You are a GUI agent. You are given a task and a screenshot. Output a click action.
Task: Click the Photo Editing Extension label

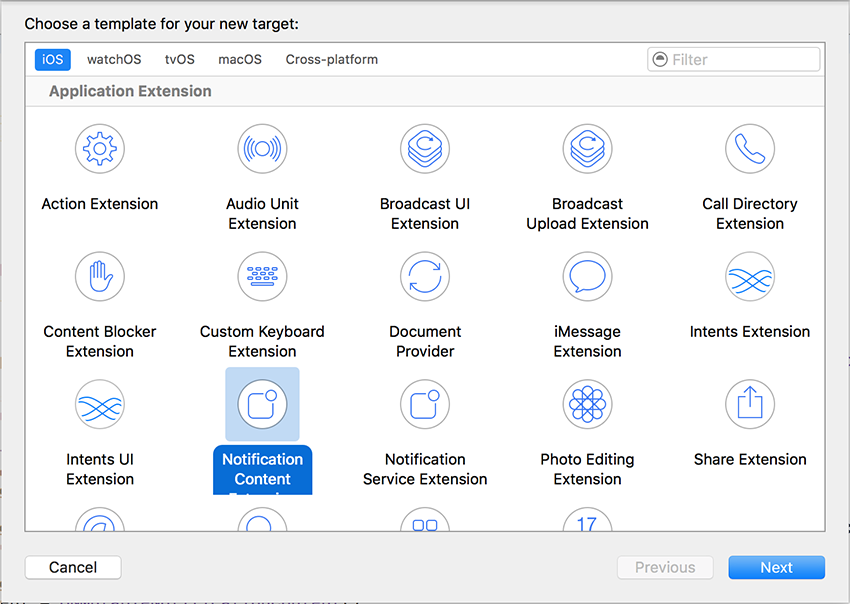point(588,470)
